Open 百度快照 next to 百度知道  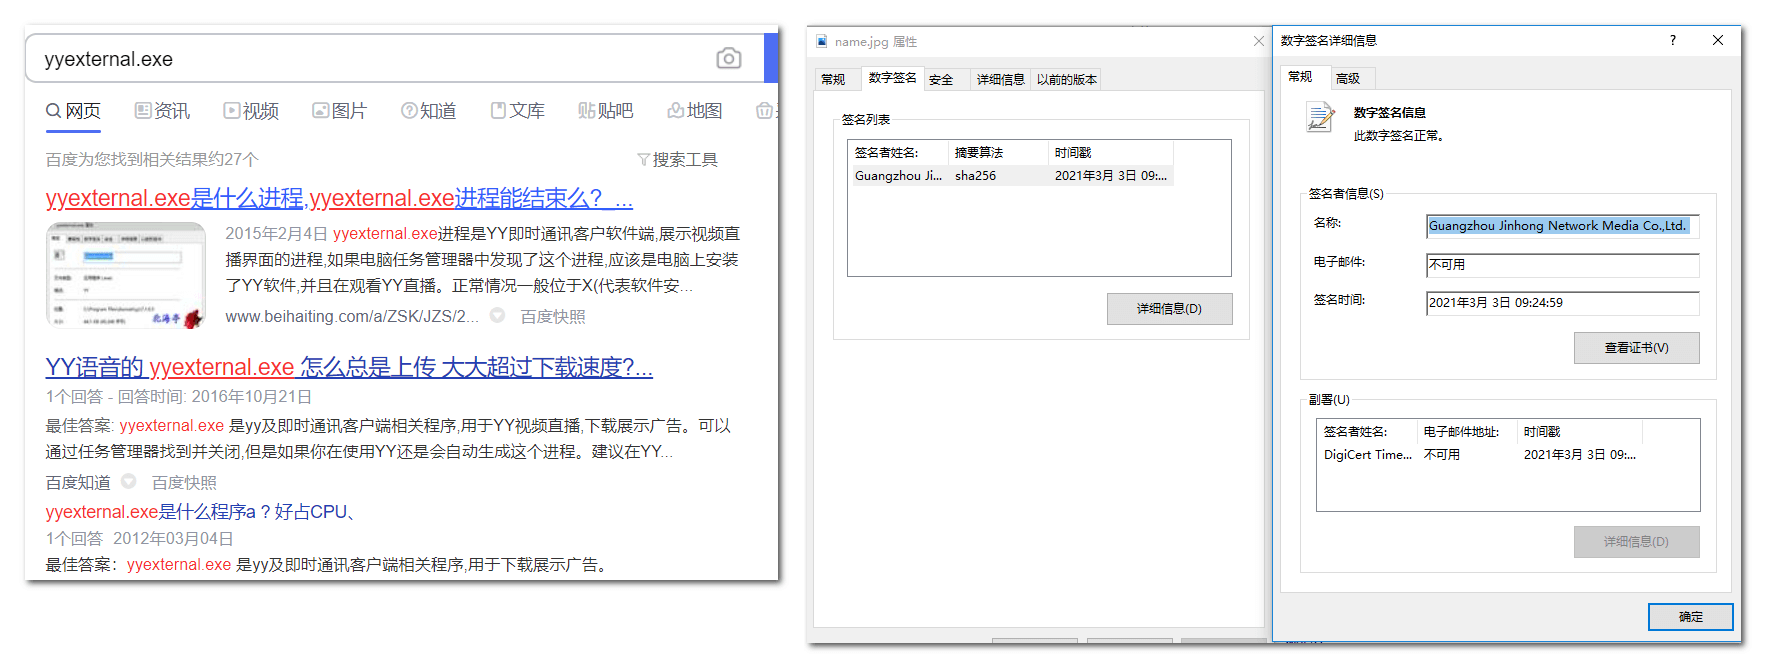point(184,482)
